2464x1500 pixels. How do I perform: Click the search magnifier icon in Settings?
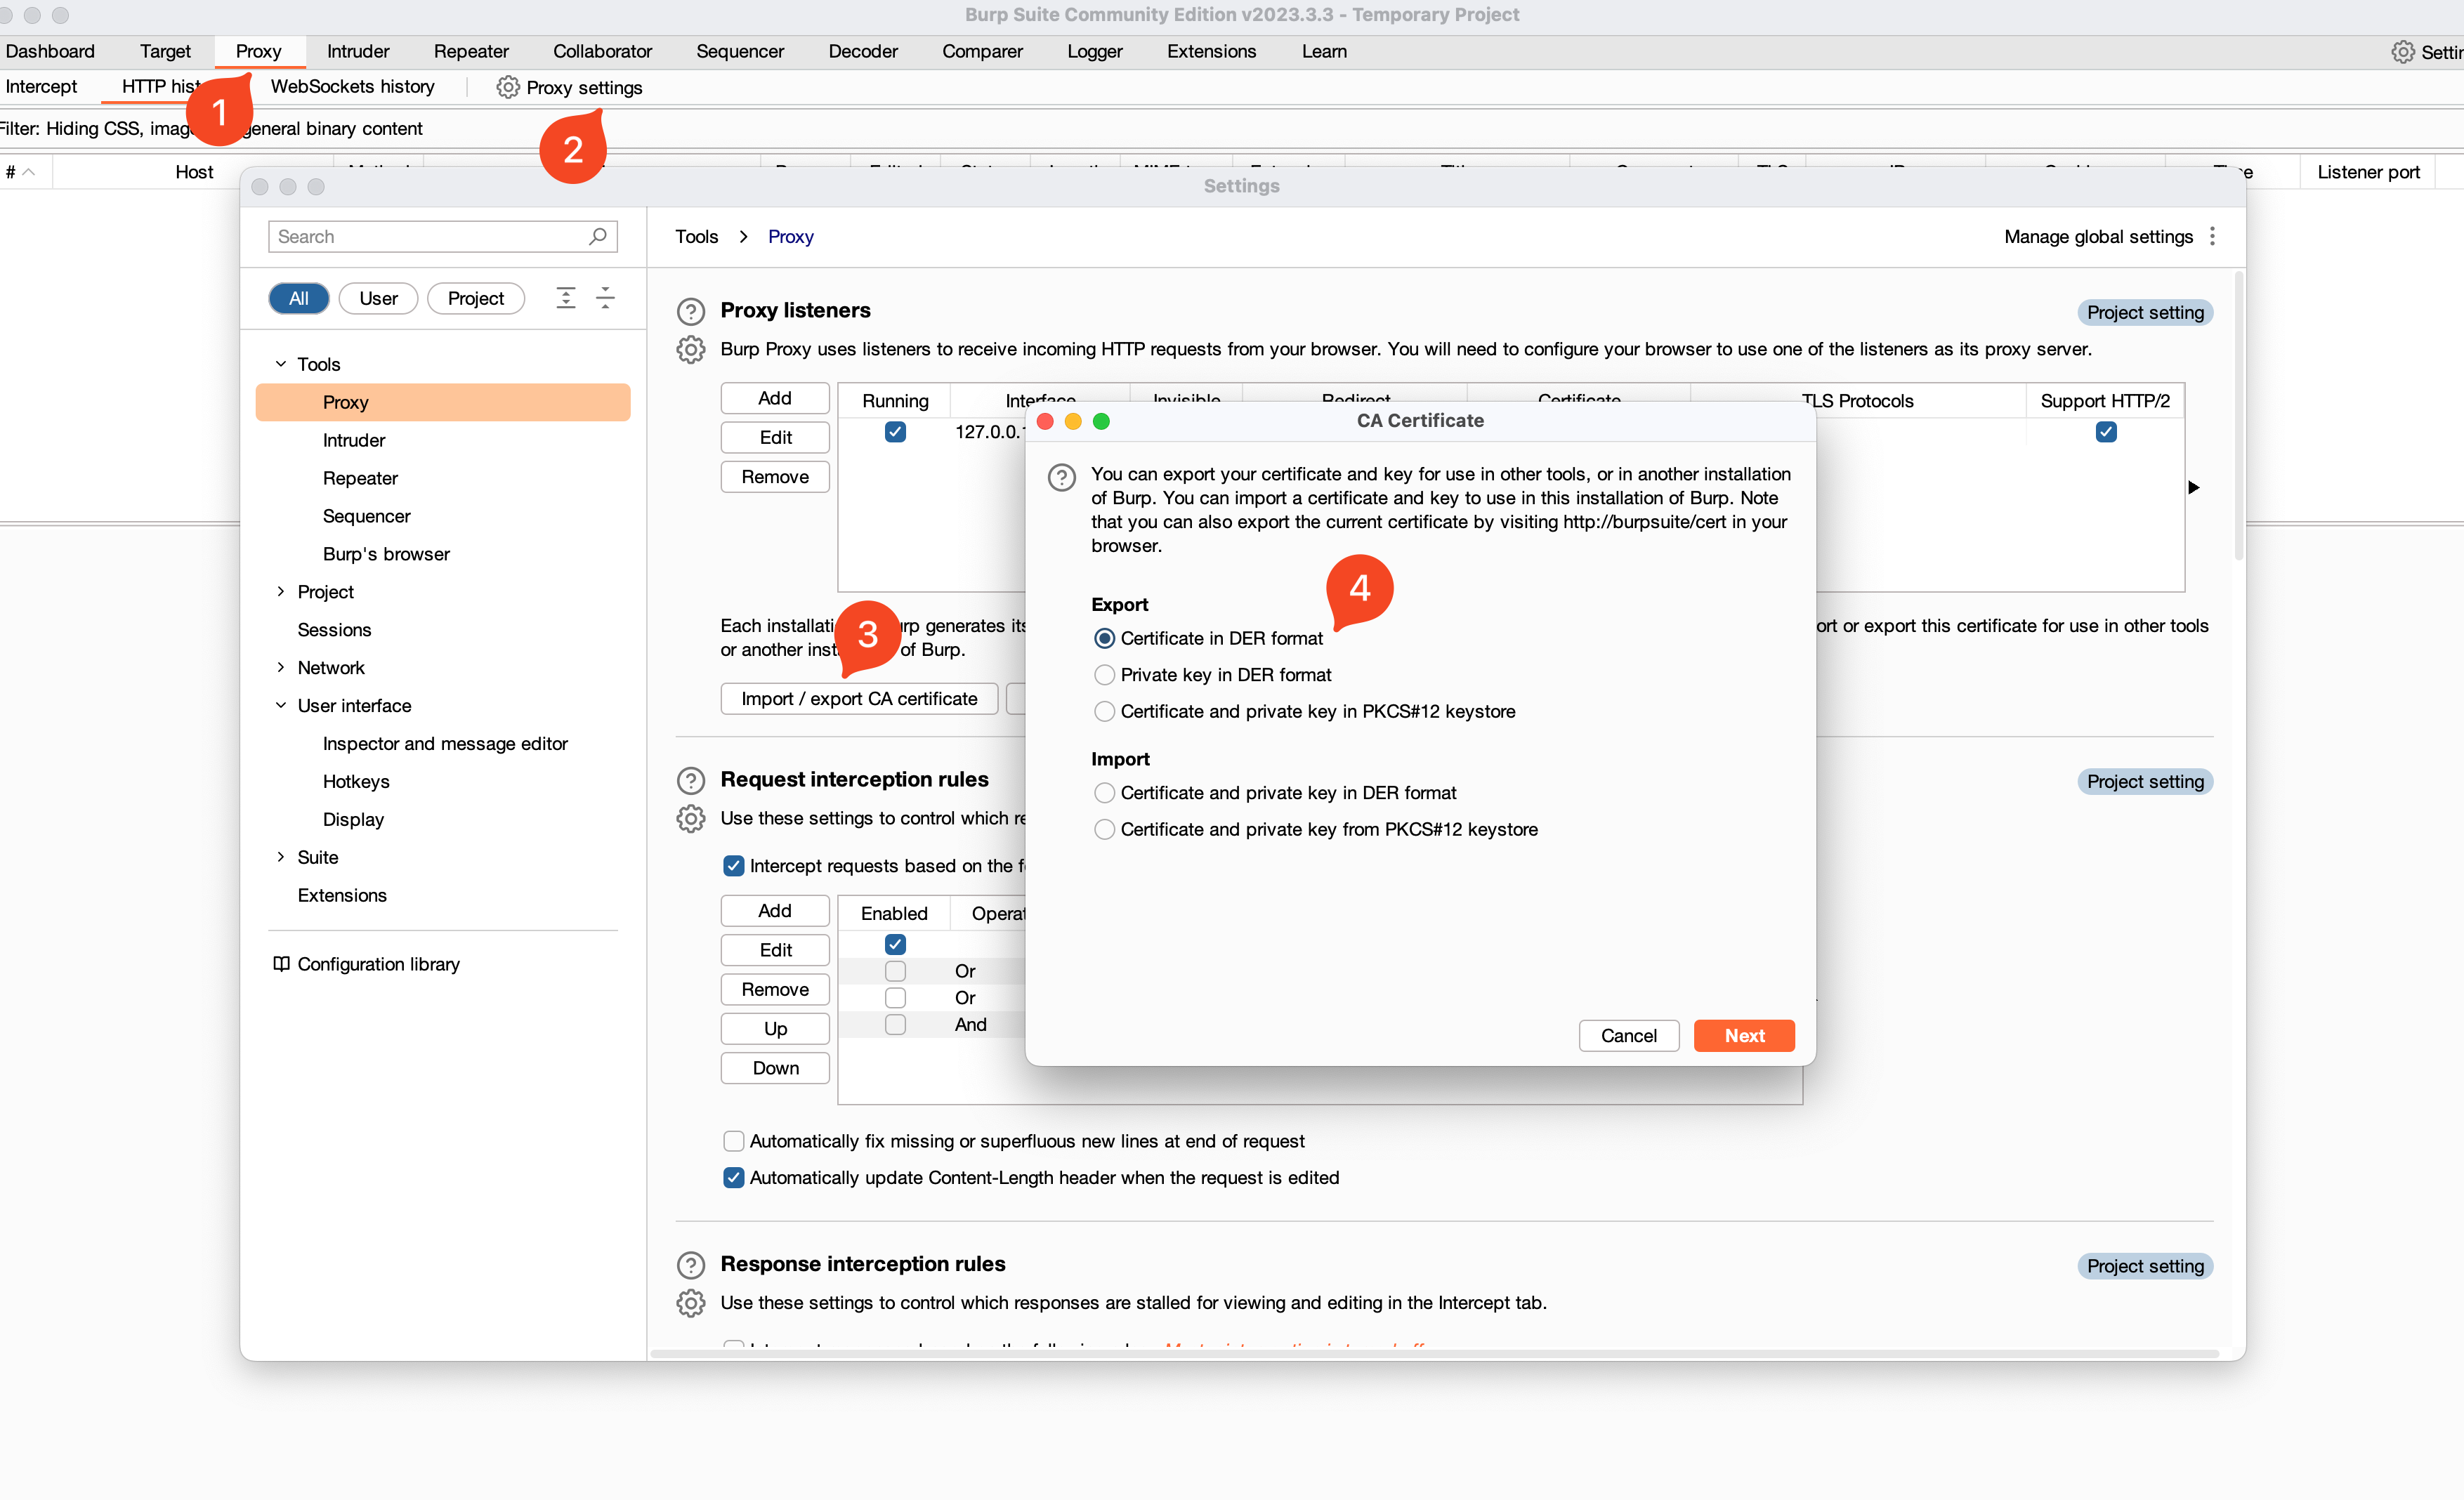point(597,236)
